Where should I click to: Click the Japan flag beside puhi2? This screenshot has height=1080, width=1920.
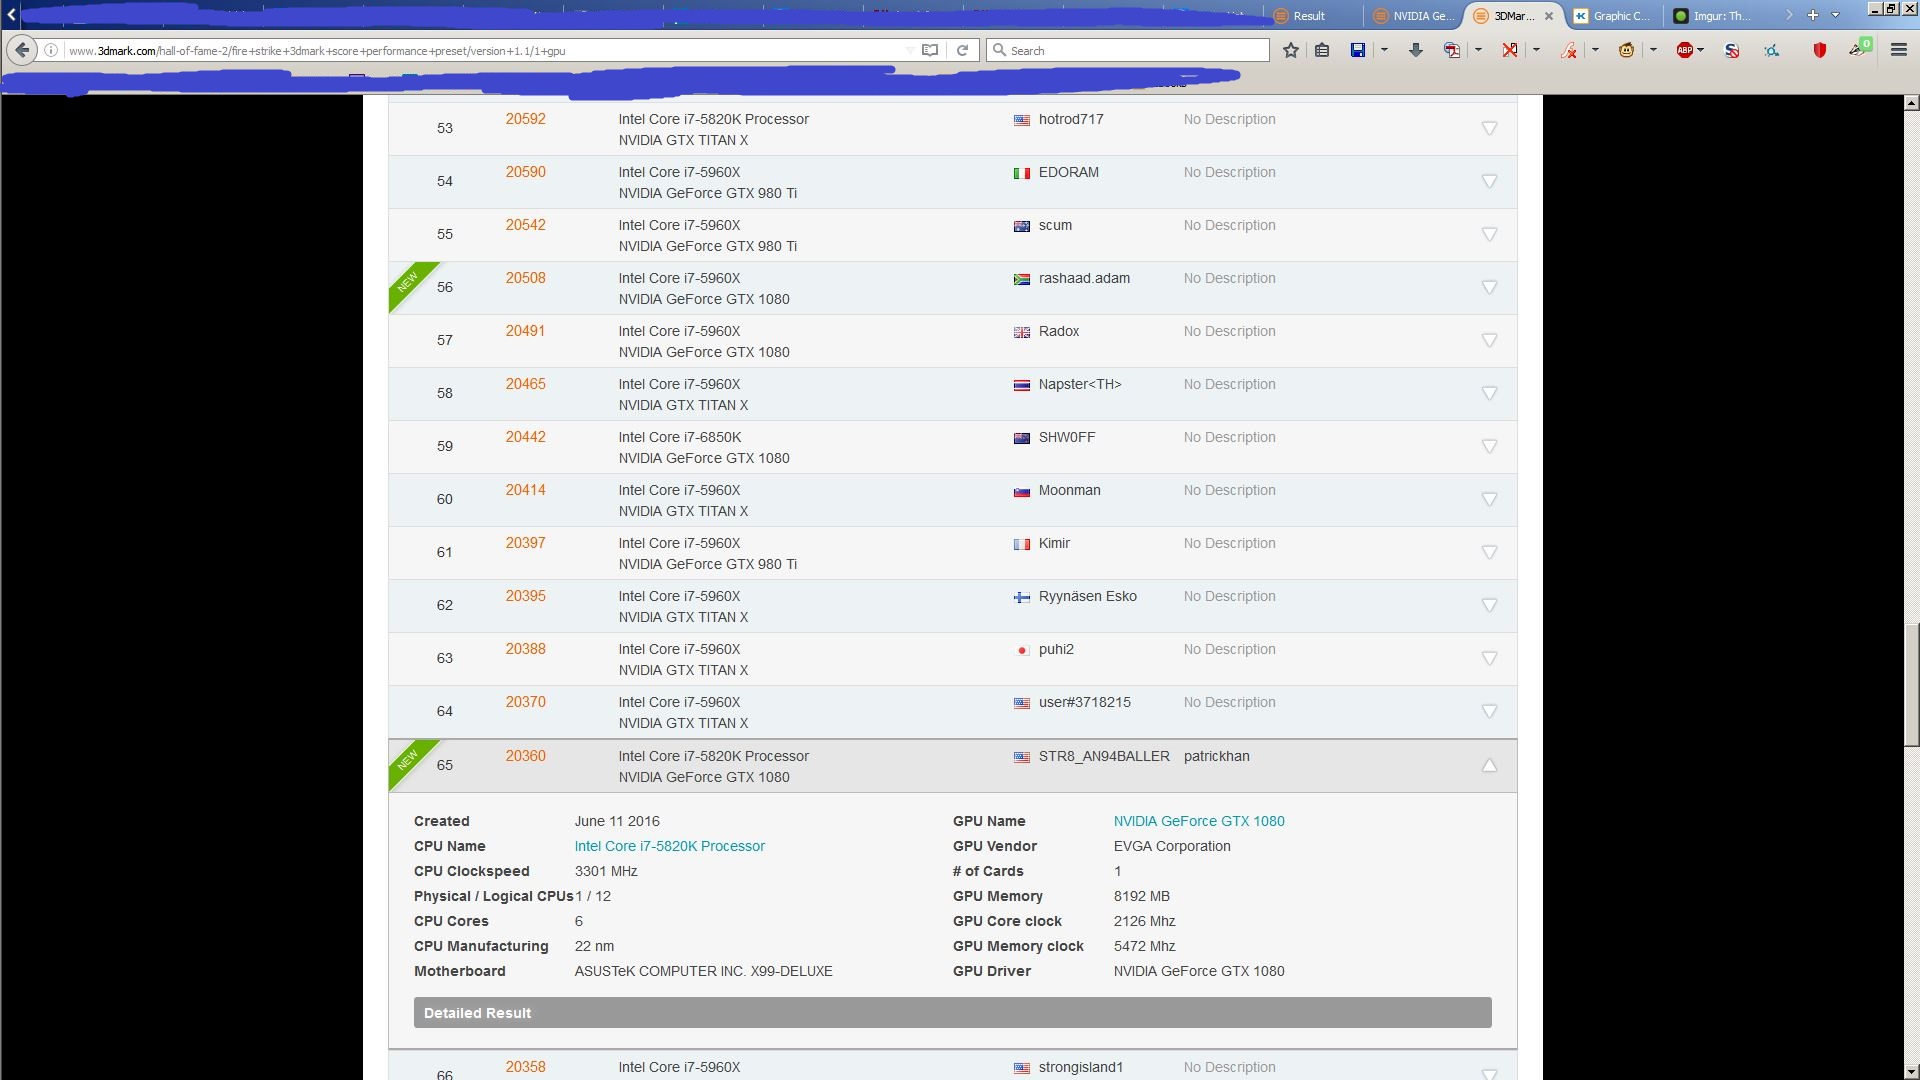(x=1022, y=650)
